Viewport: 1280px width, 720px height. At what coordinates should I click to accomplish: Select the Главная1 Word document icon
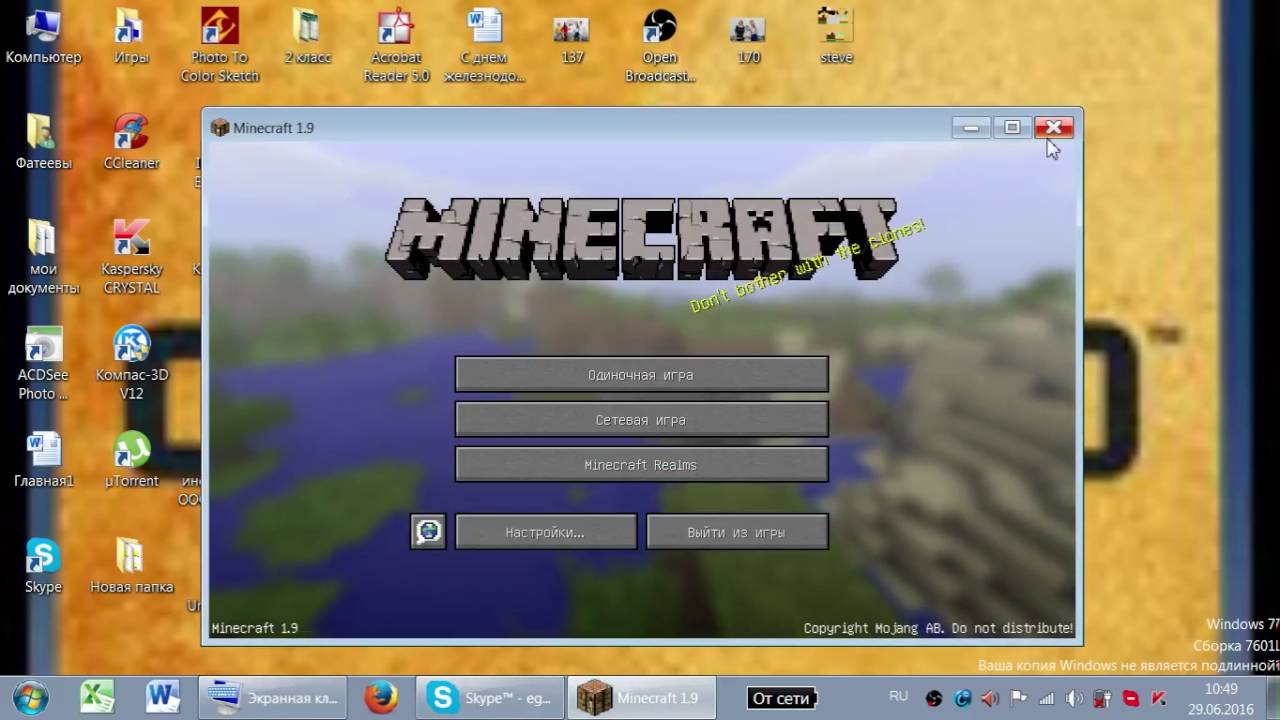coord(43,460)
